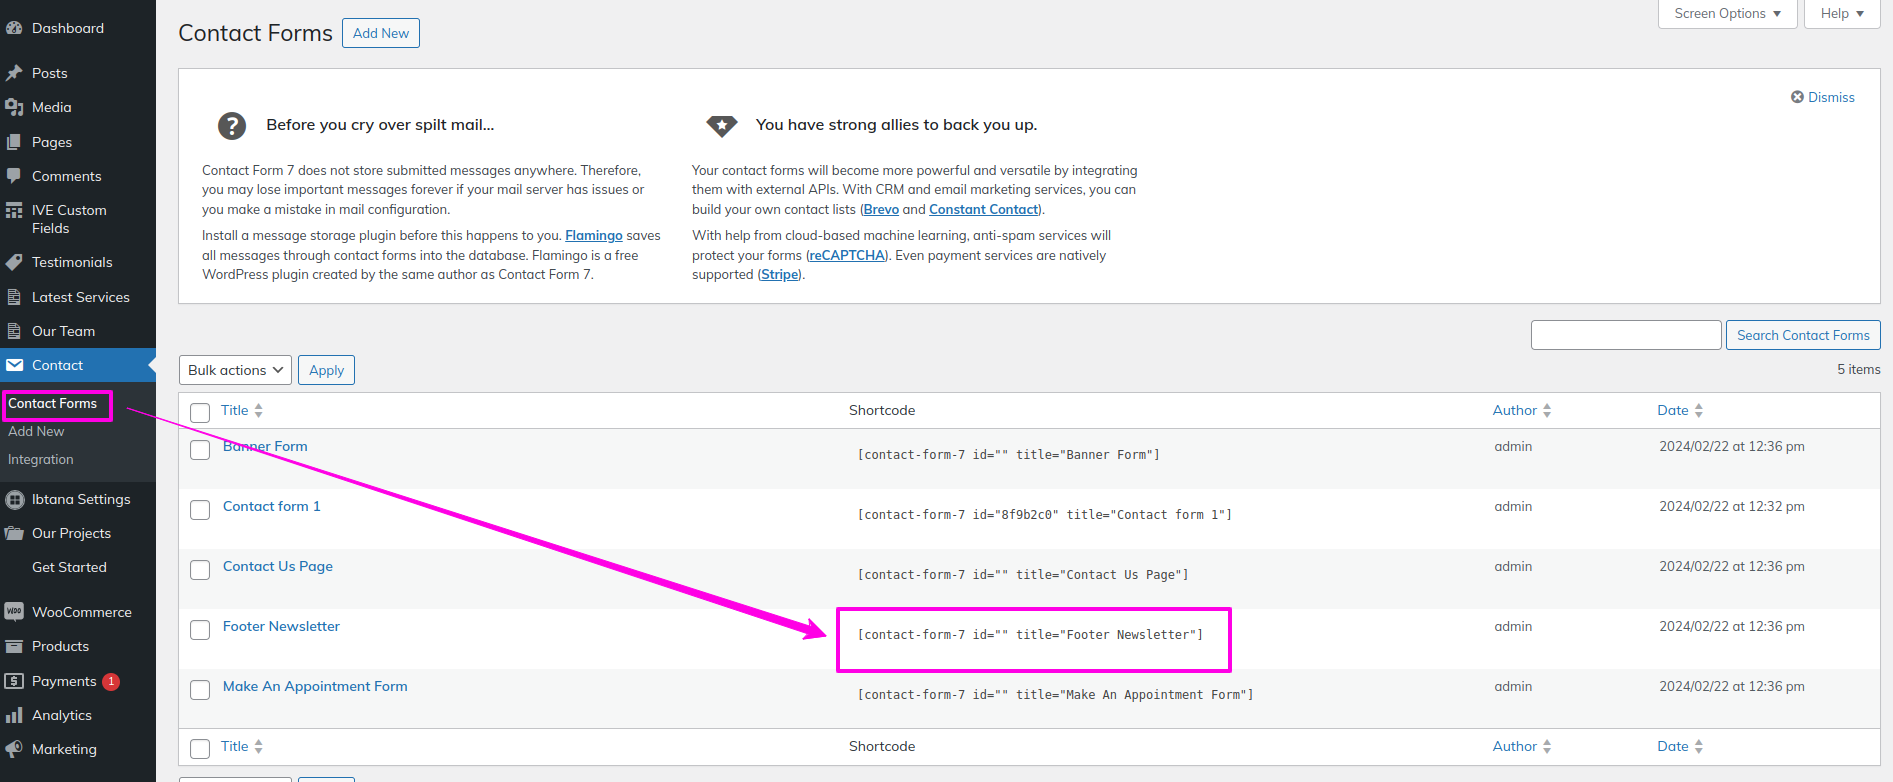
Task: Click the Analytics bar chart icon
Action: 14,715
